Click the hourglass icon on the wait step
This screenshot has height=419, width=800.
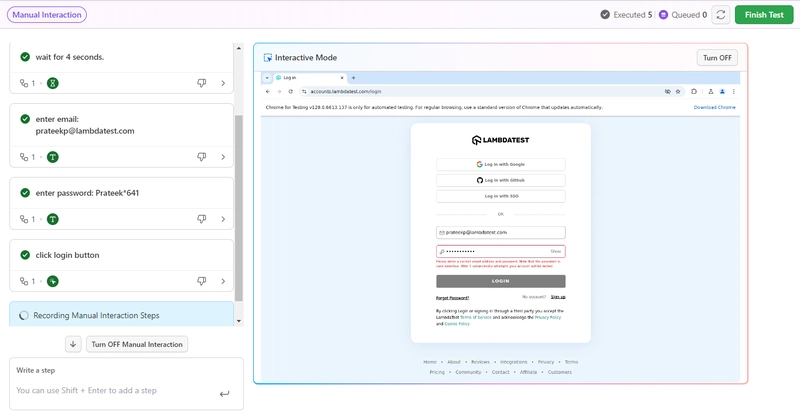tap(53, 83)
